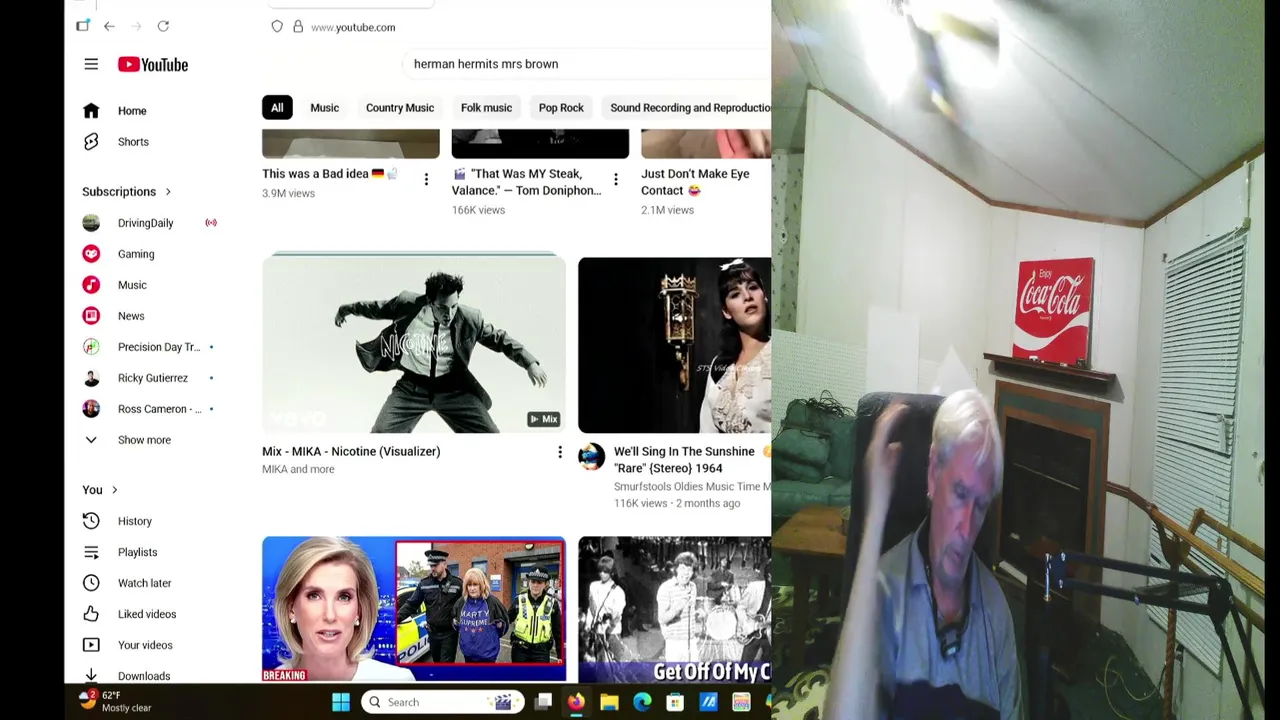
Task: Open more options for 'This was a Bad idea'
Action: click(x=426, y=179)
